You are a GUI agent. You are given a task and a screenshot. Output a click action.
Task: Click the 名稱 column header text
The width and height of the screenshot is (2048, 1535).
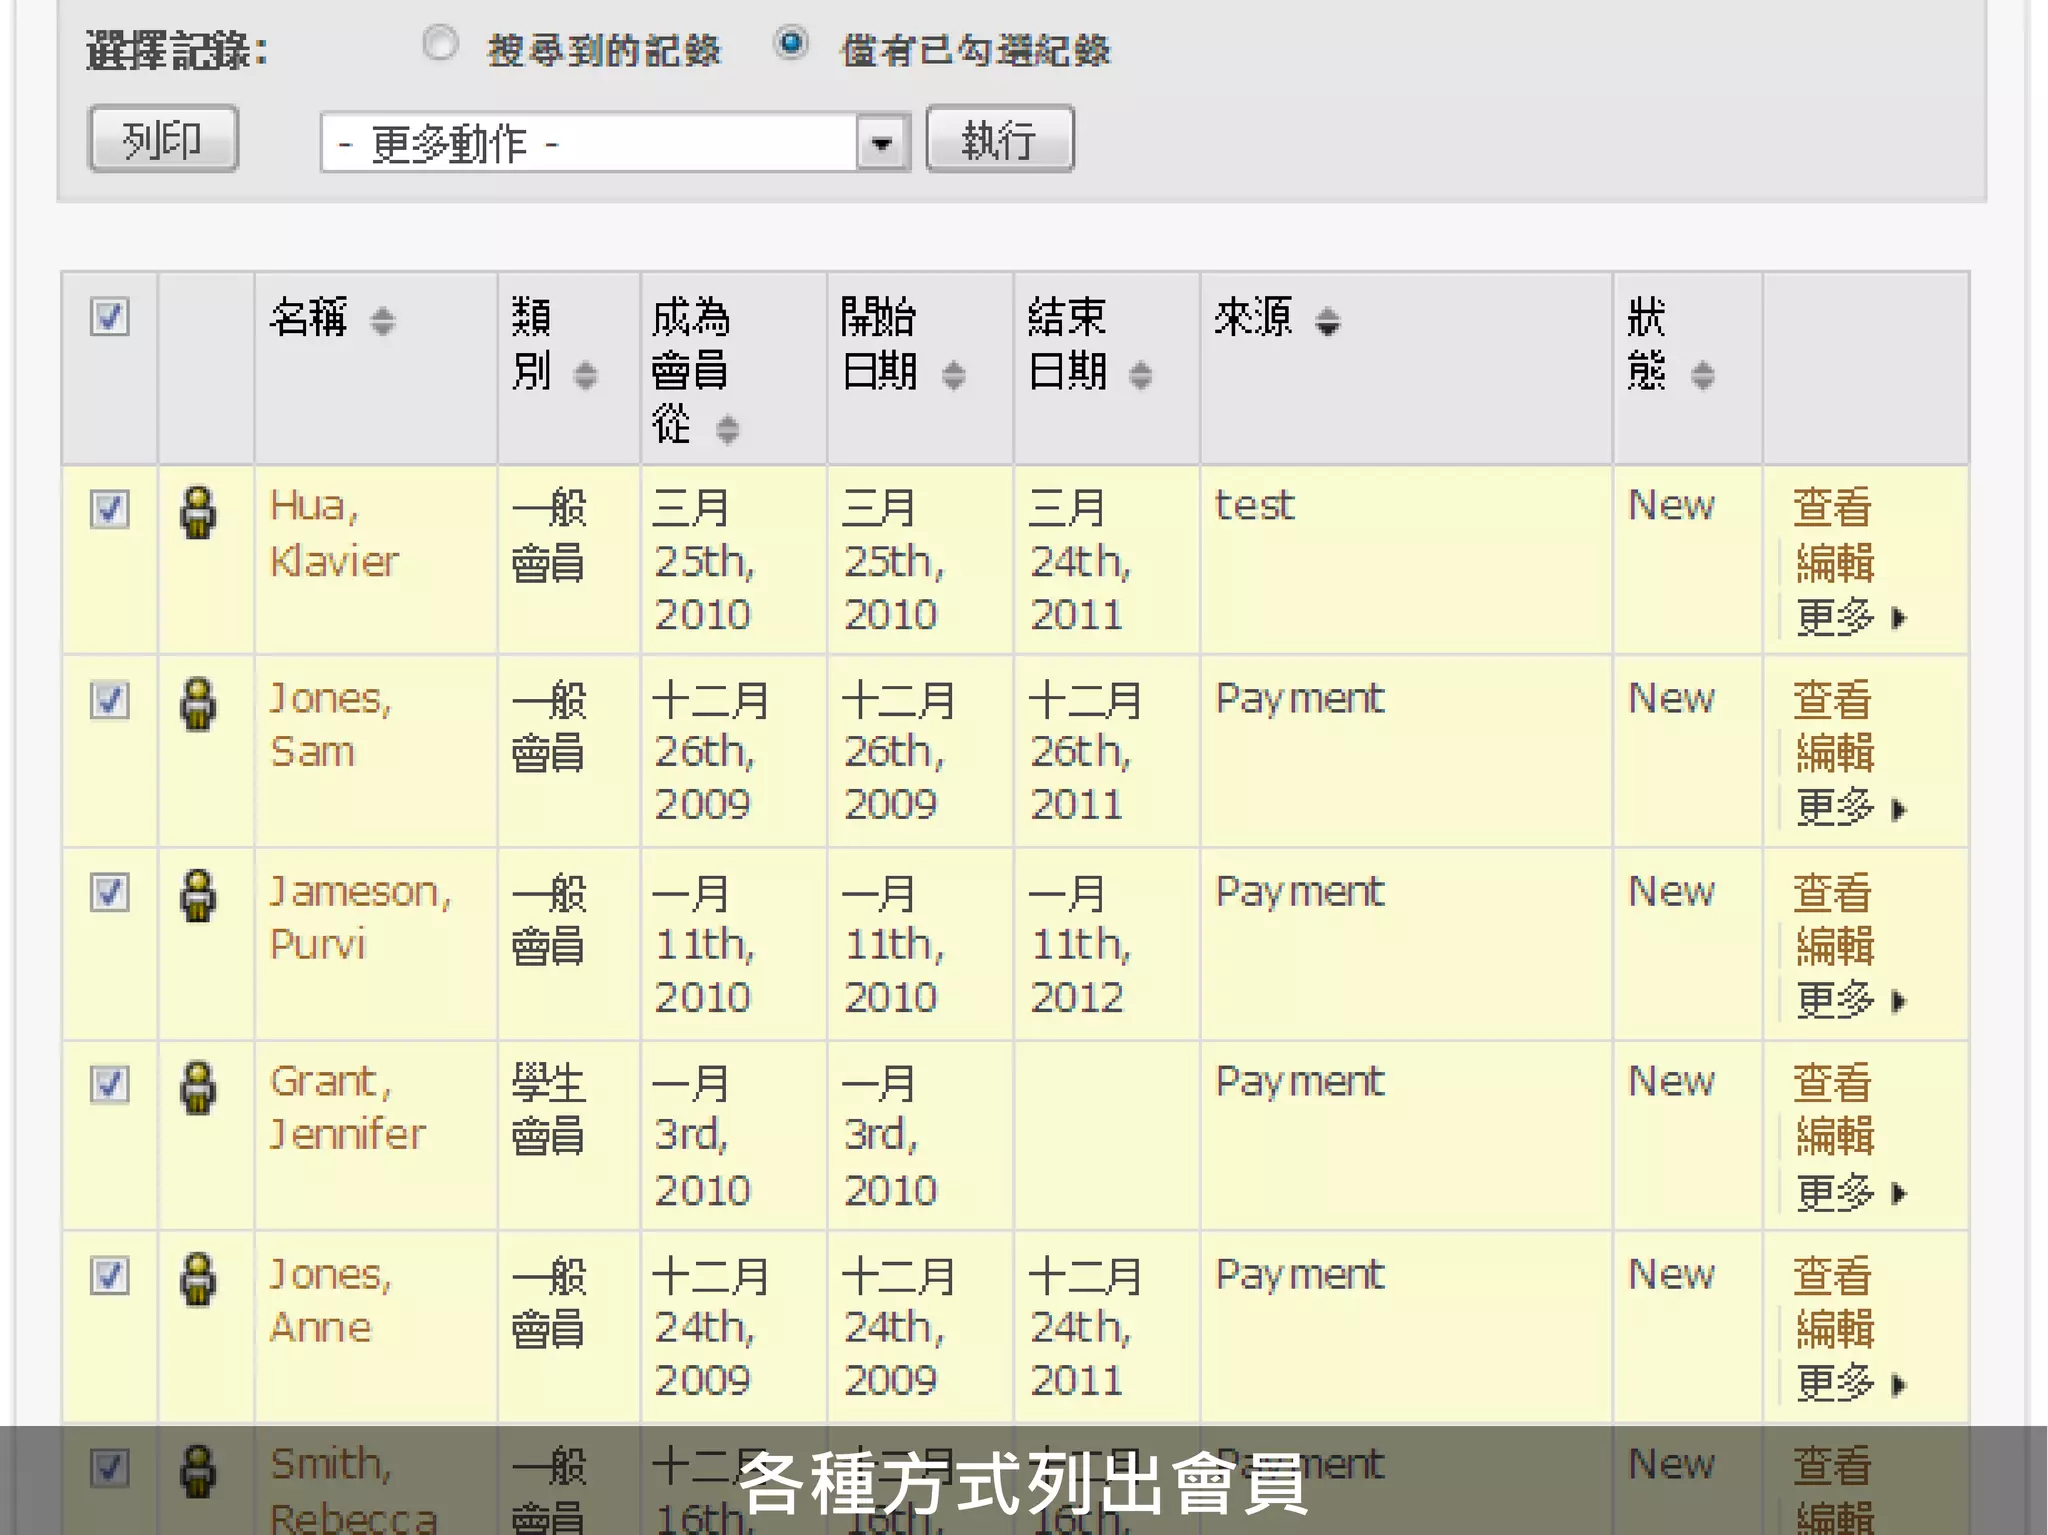click(308, 317)
